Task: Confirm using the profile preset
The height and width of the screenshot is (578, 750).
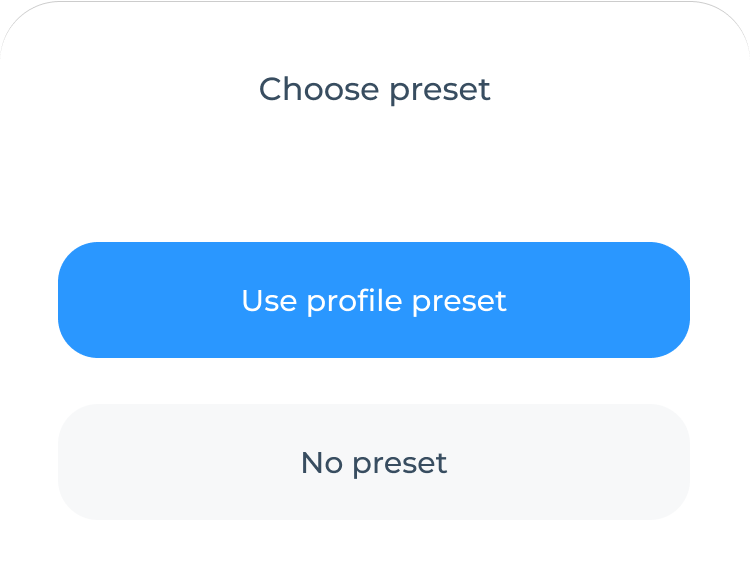Action: [374, 300]
